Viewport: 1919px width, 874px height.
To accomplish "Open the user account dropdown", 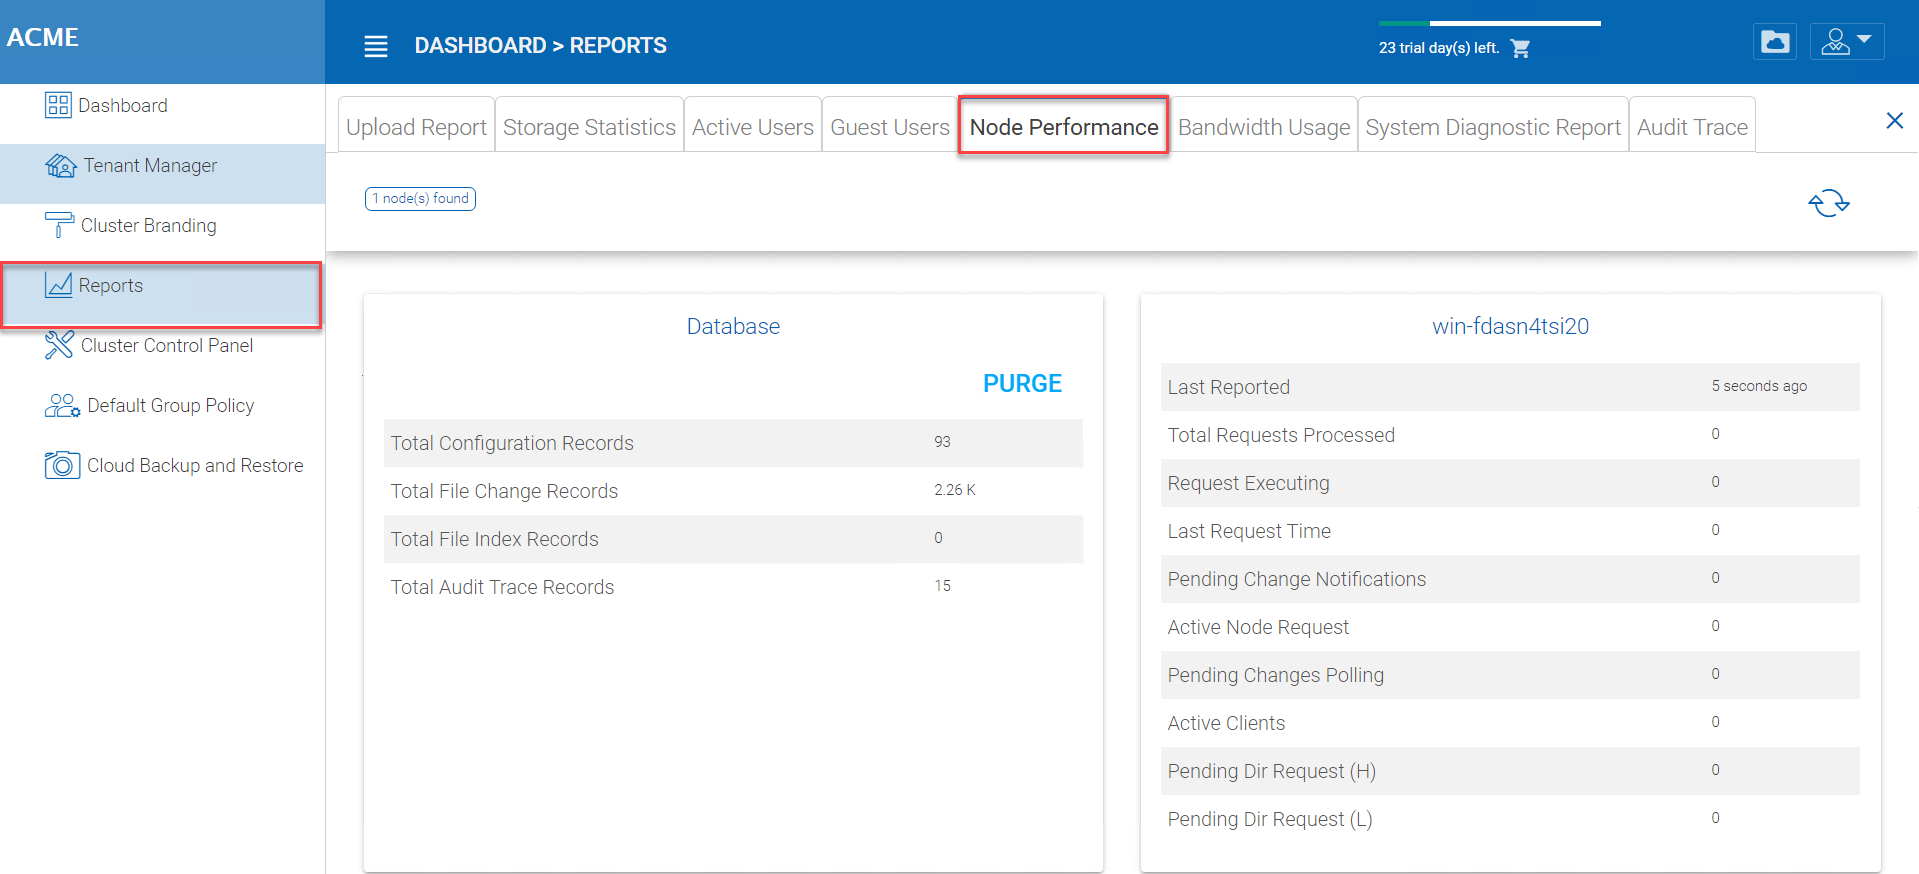I will pos(1847,42).
